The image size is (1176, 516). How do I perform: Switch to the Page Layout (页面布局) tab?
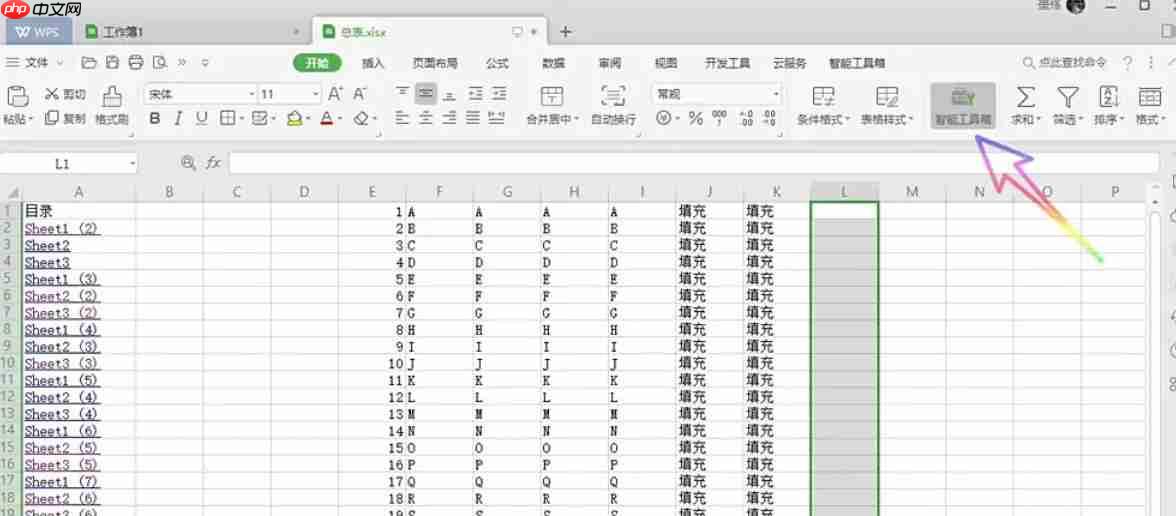[435, 63]
